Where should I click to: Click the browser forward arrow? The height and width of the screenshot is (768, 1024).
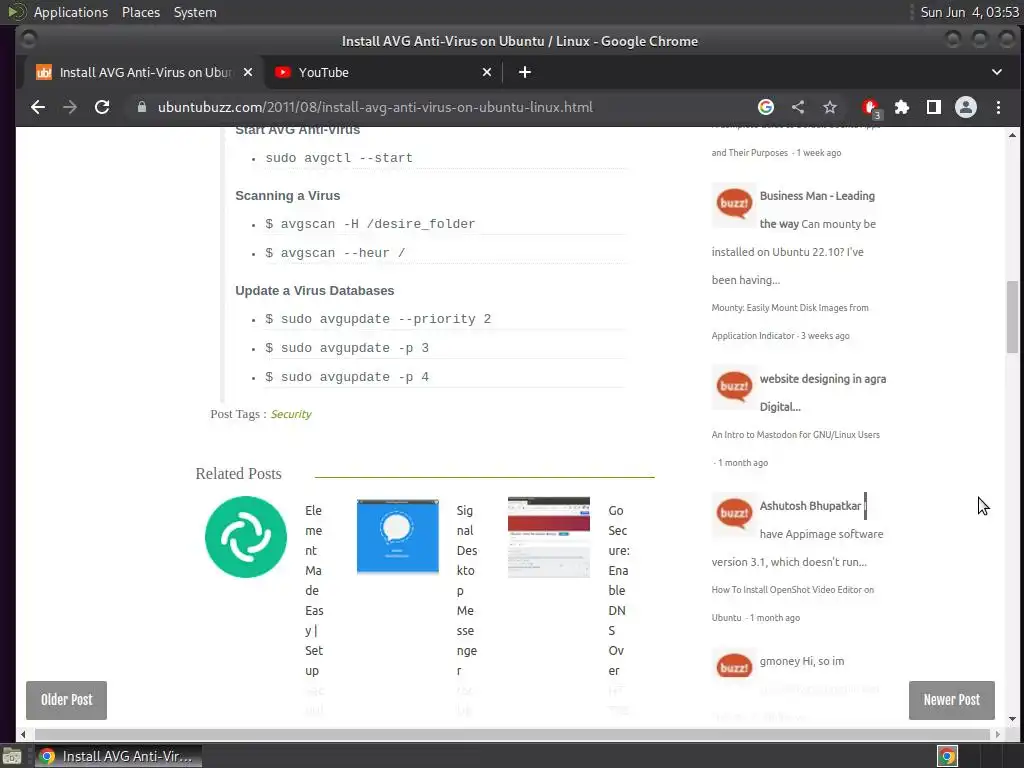pos(70,107)
